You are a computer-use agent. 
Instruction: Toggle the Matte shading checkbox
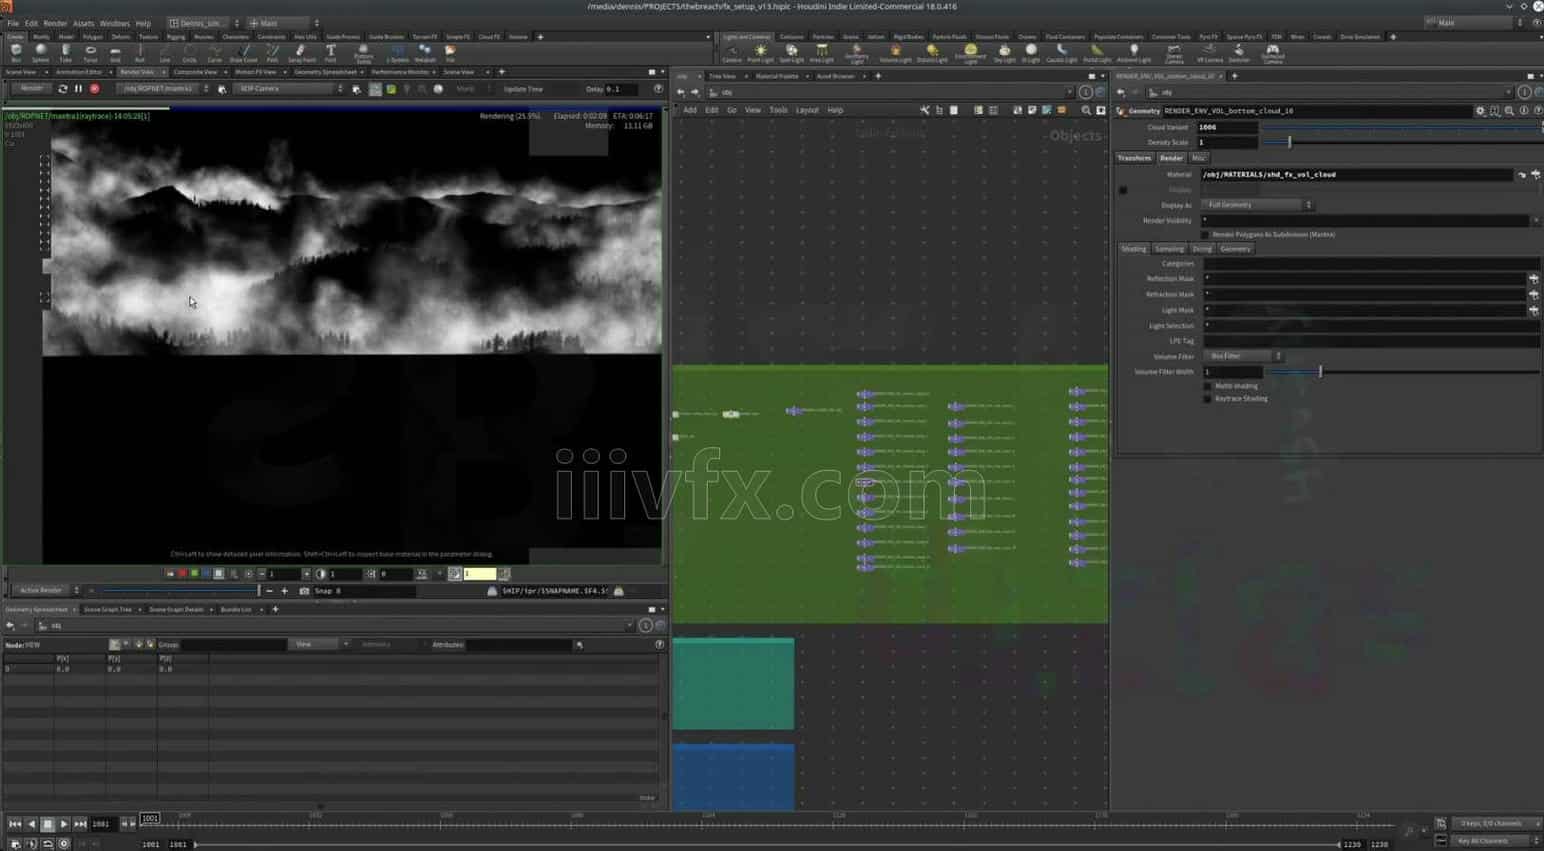(1207, 386)
